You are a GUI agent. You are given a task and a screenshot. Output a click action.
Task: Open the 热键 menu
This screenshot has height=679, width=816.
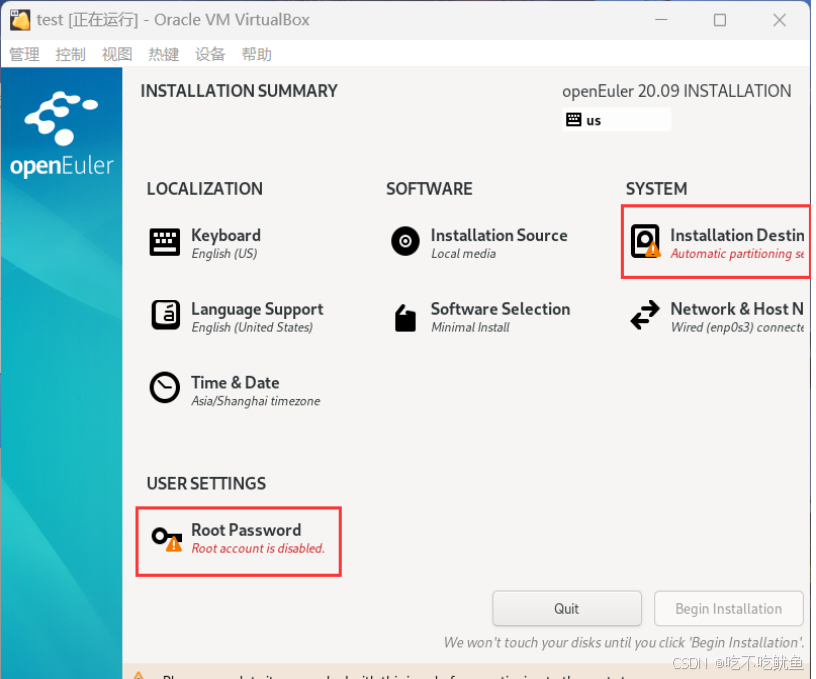pos(163,54)
